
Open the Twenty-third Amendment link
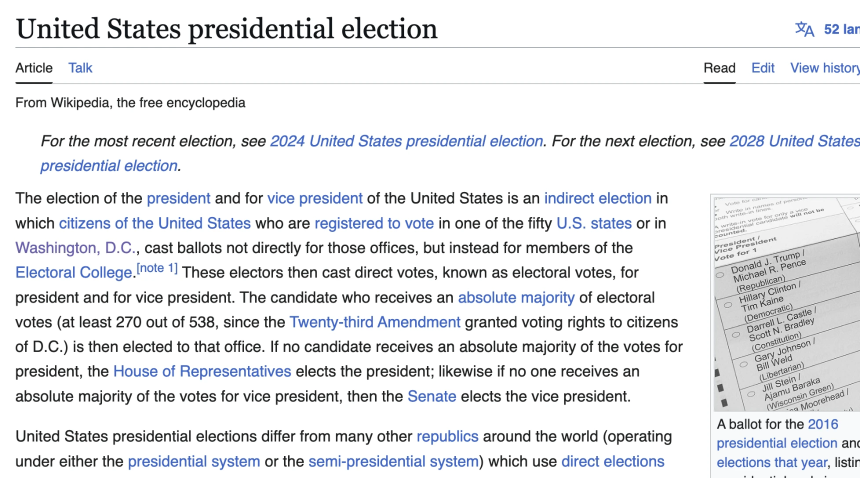[x=375, y=322]
